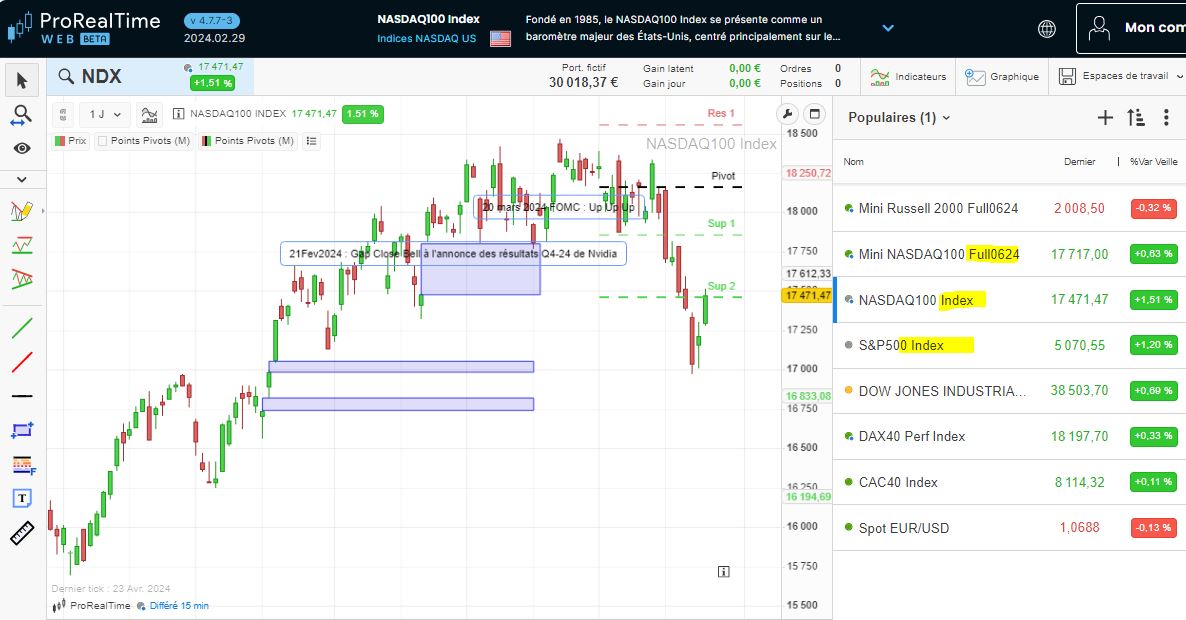Click the magnifier icon beside NDX
Screen dimensions: 1186x620
[x=67, y=76]
